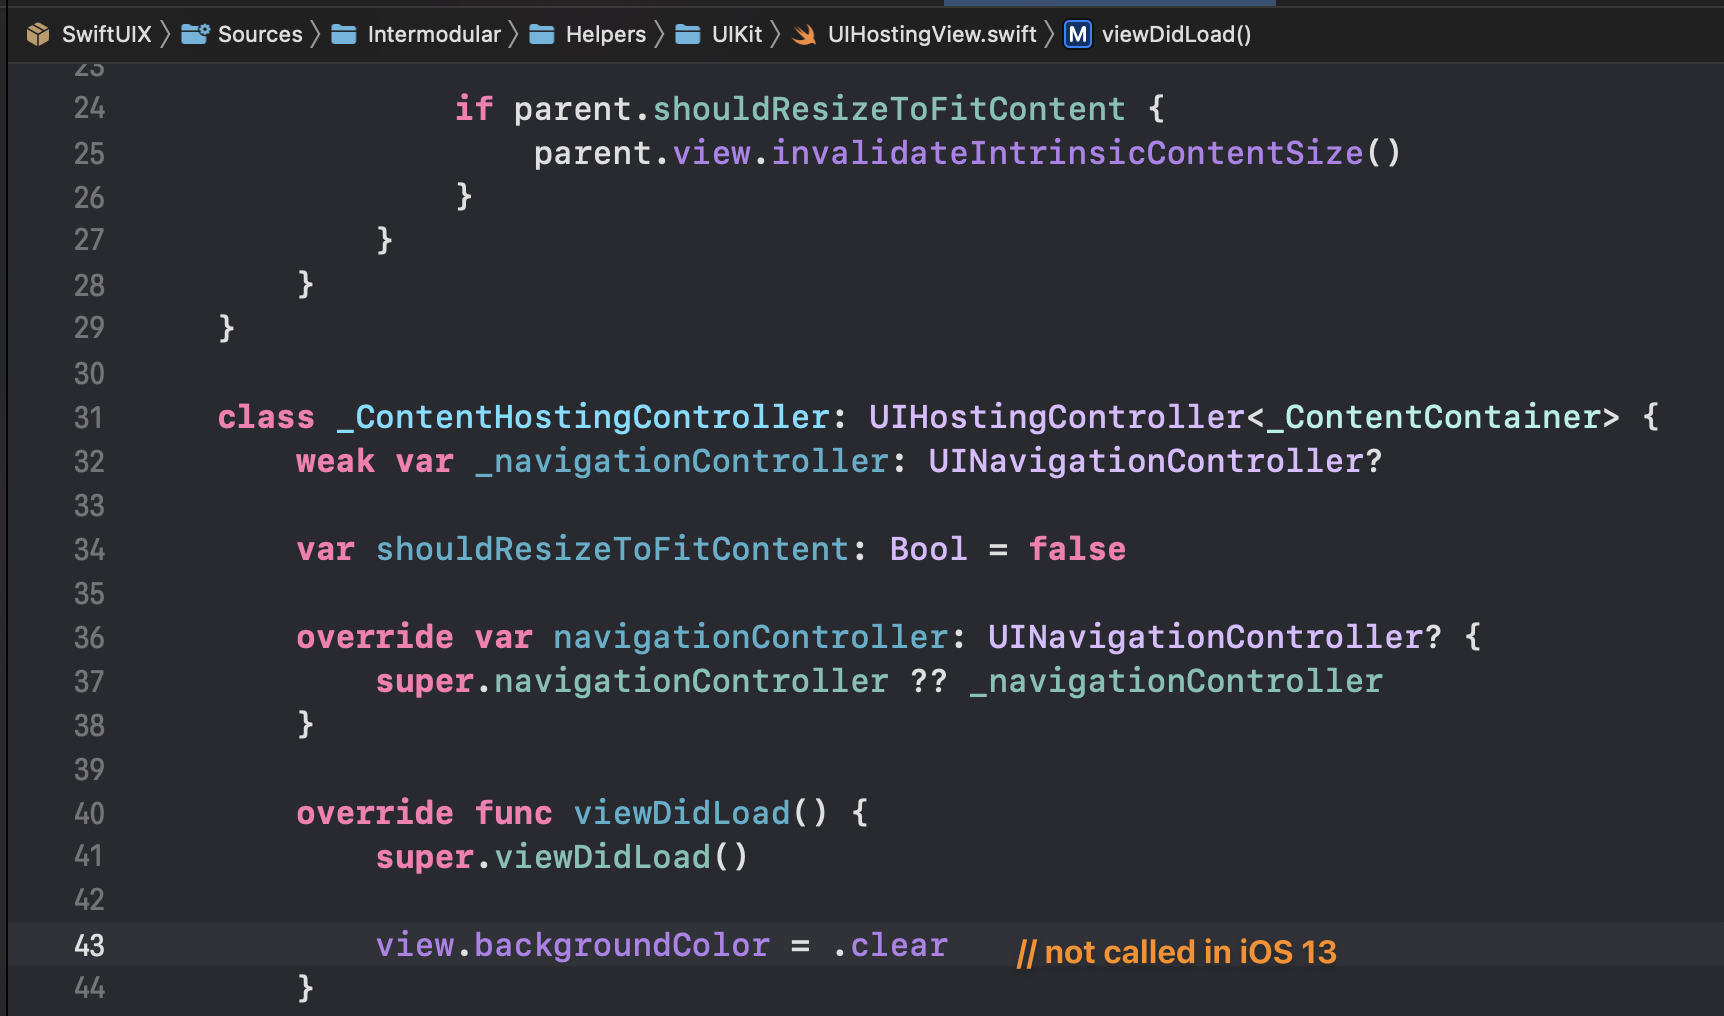This screenshot has width=1724, height=1016.
Task: Click the Swift bird icon beside UIHostingView.swift
Action: tap(803, 33)
